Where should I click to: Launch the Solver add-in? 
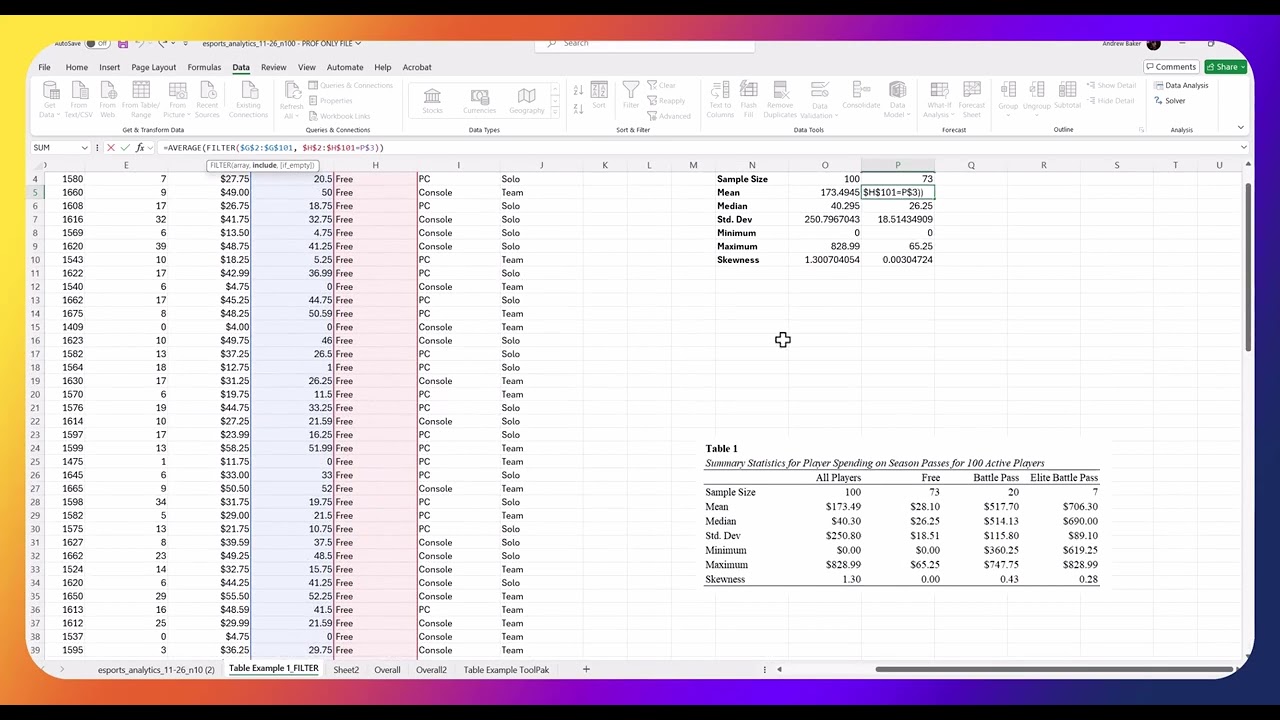1169,101
